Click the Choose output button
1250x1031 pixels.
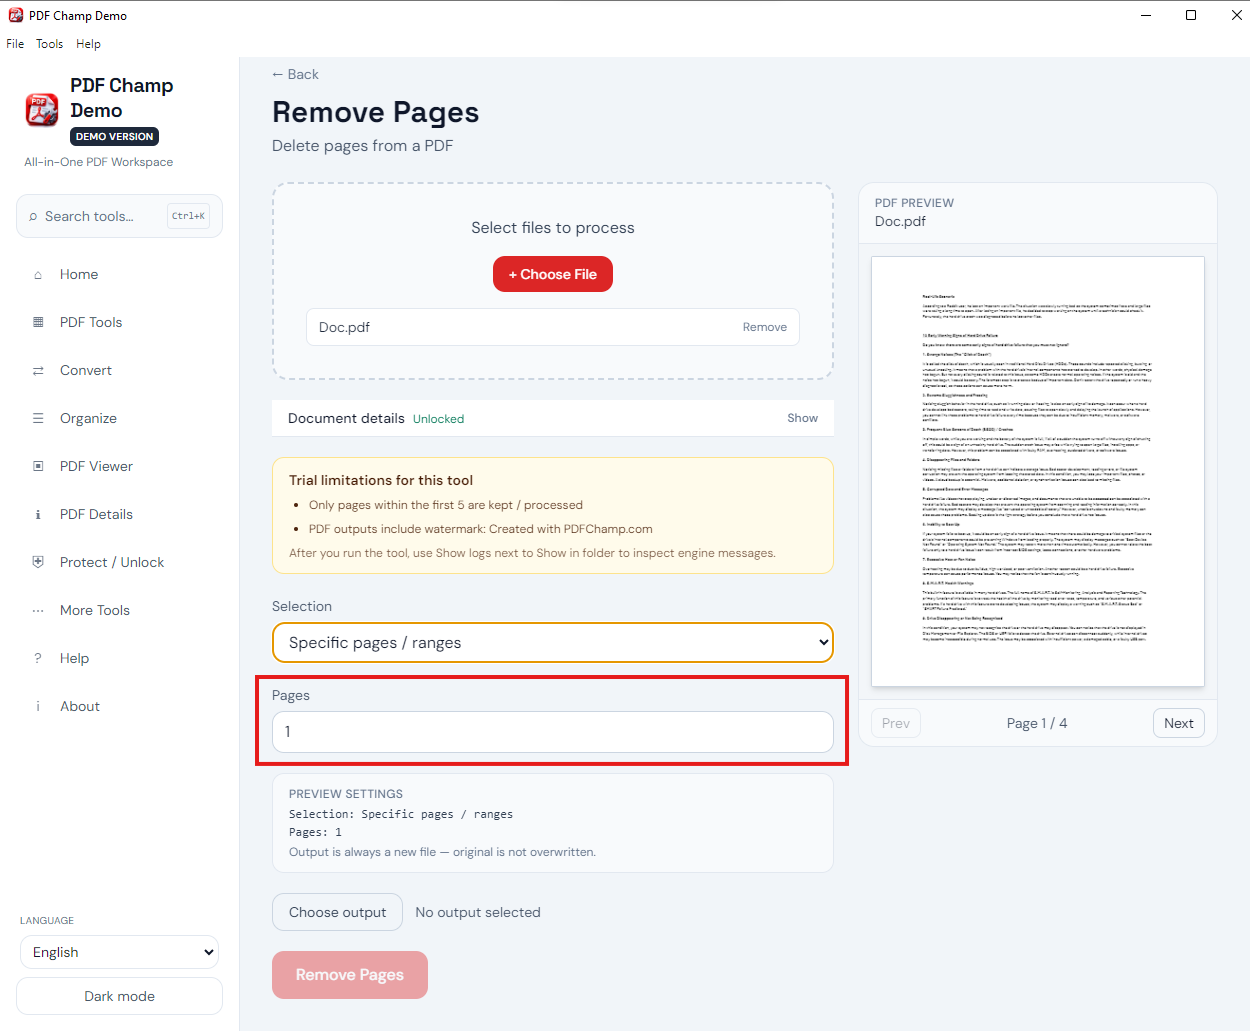[337, 912]
